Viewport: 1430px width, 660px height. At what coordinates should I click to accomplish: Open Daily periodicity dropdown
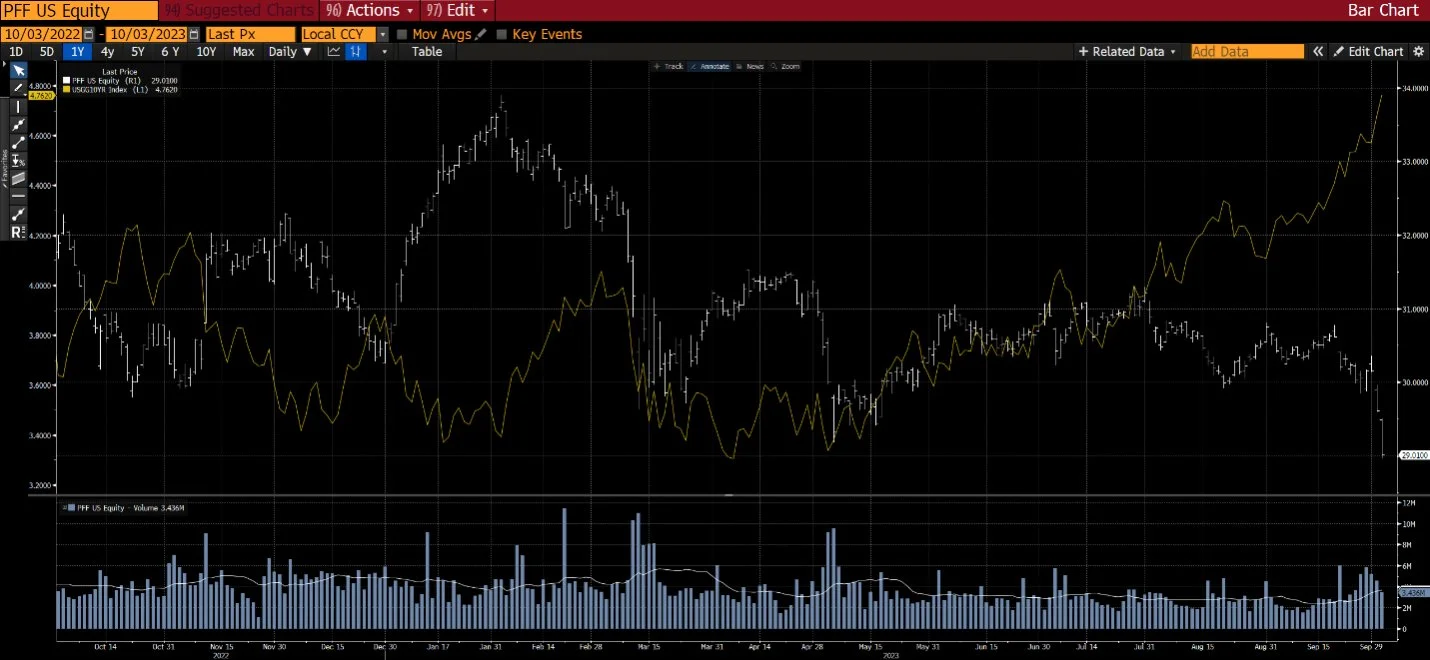click(x=290, y=52)
